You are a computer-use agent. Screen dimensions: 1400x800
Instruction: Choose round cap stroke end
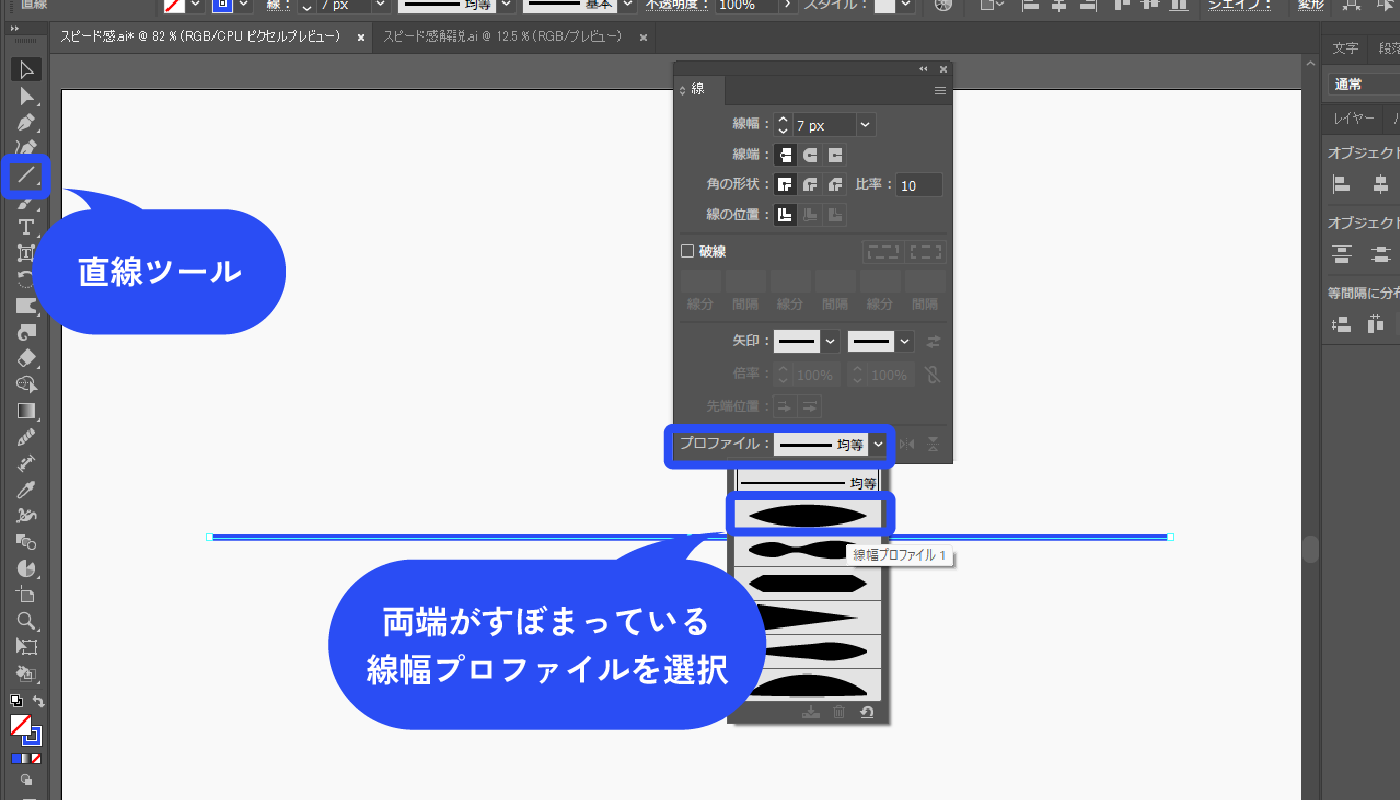pyautogui.click(x=810, y=155)
